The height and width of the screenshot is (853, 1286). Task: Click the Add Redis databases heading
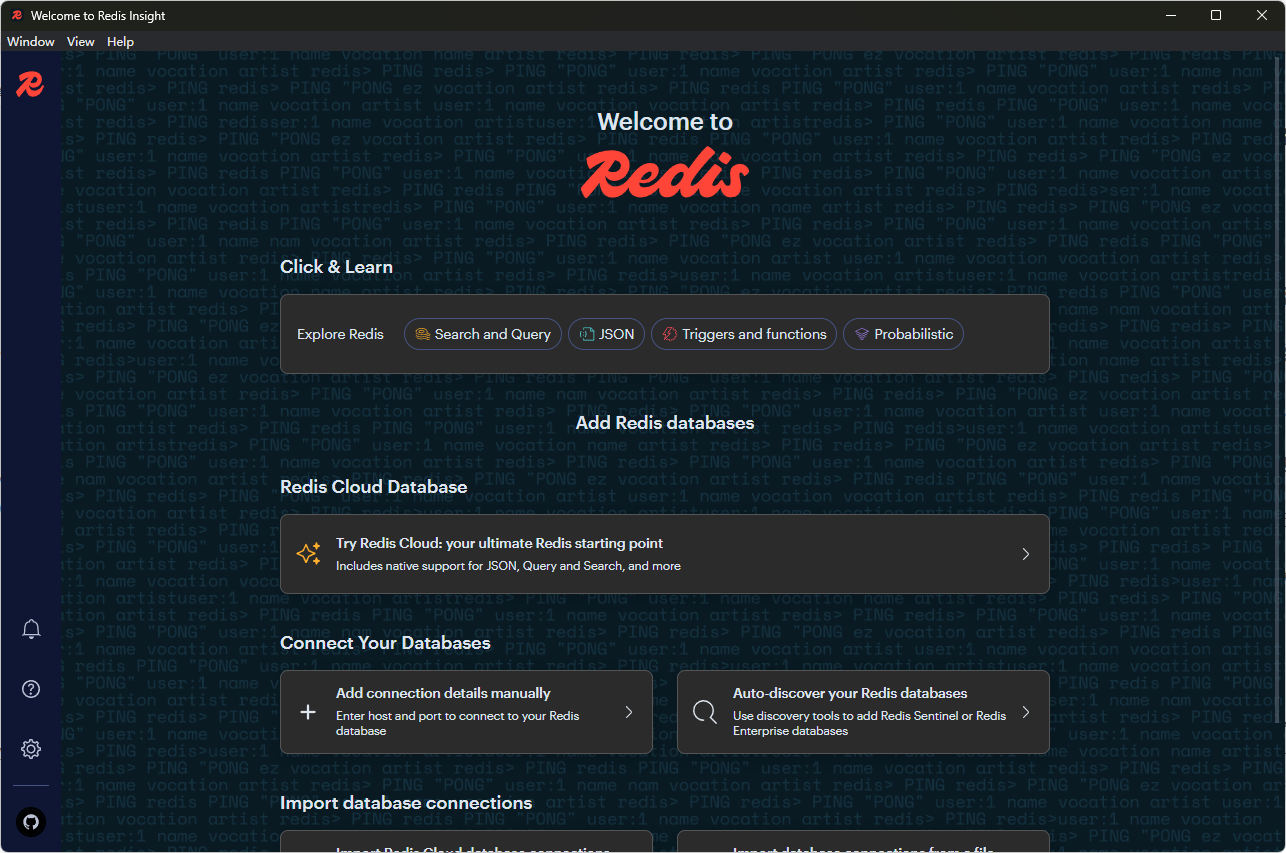665,423
